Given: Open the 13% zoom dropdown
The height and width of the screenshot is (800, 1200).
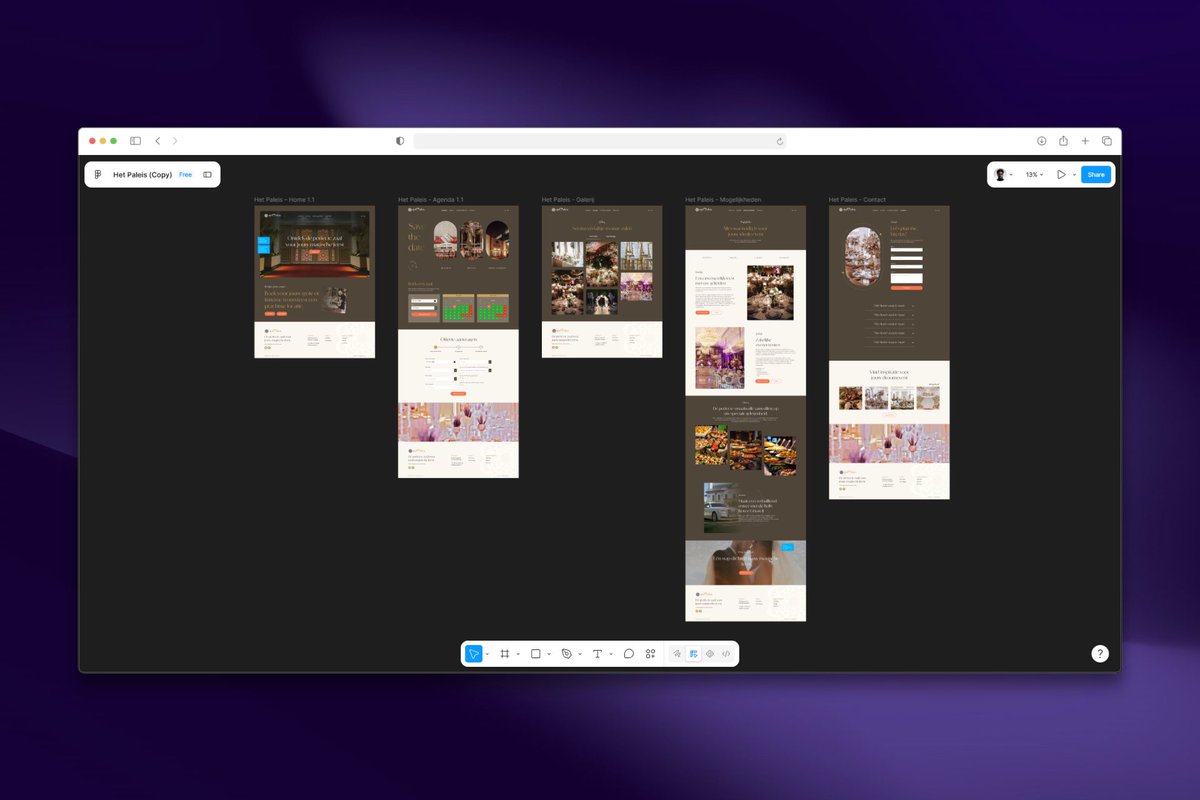Looking at the screenshot, I should point(1034,175).
